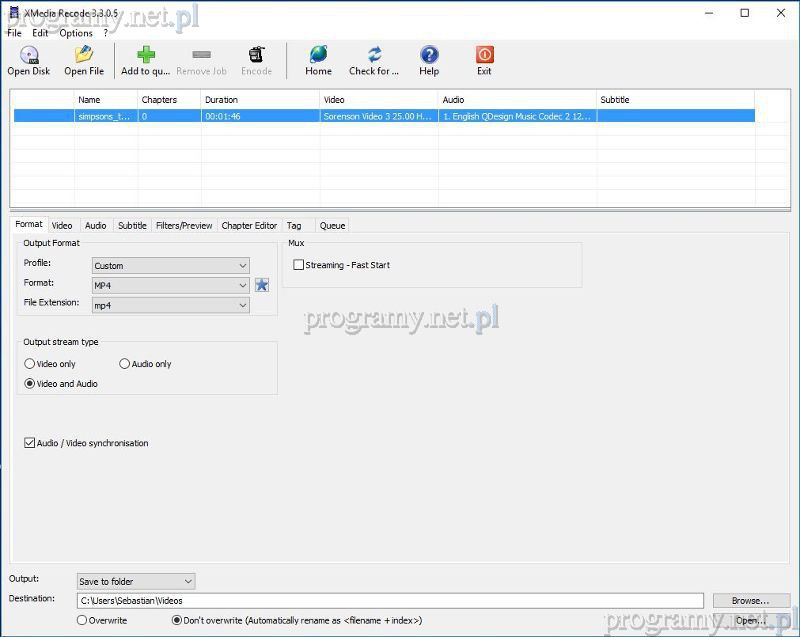Click the Home globe icon
This screenshot has width=800, height=637.
318,56
